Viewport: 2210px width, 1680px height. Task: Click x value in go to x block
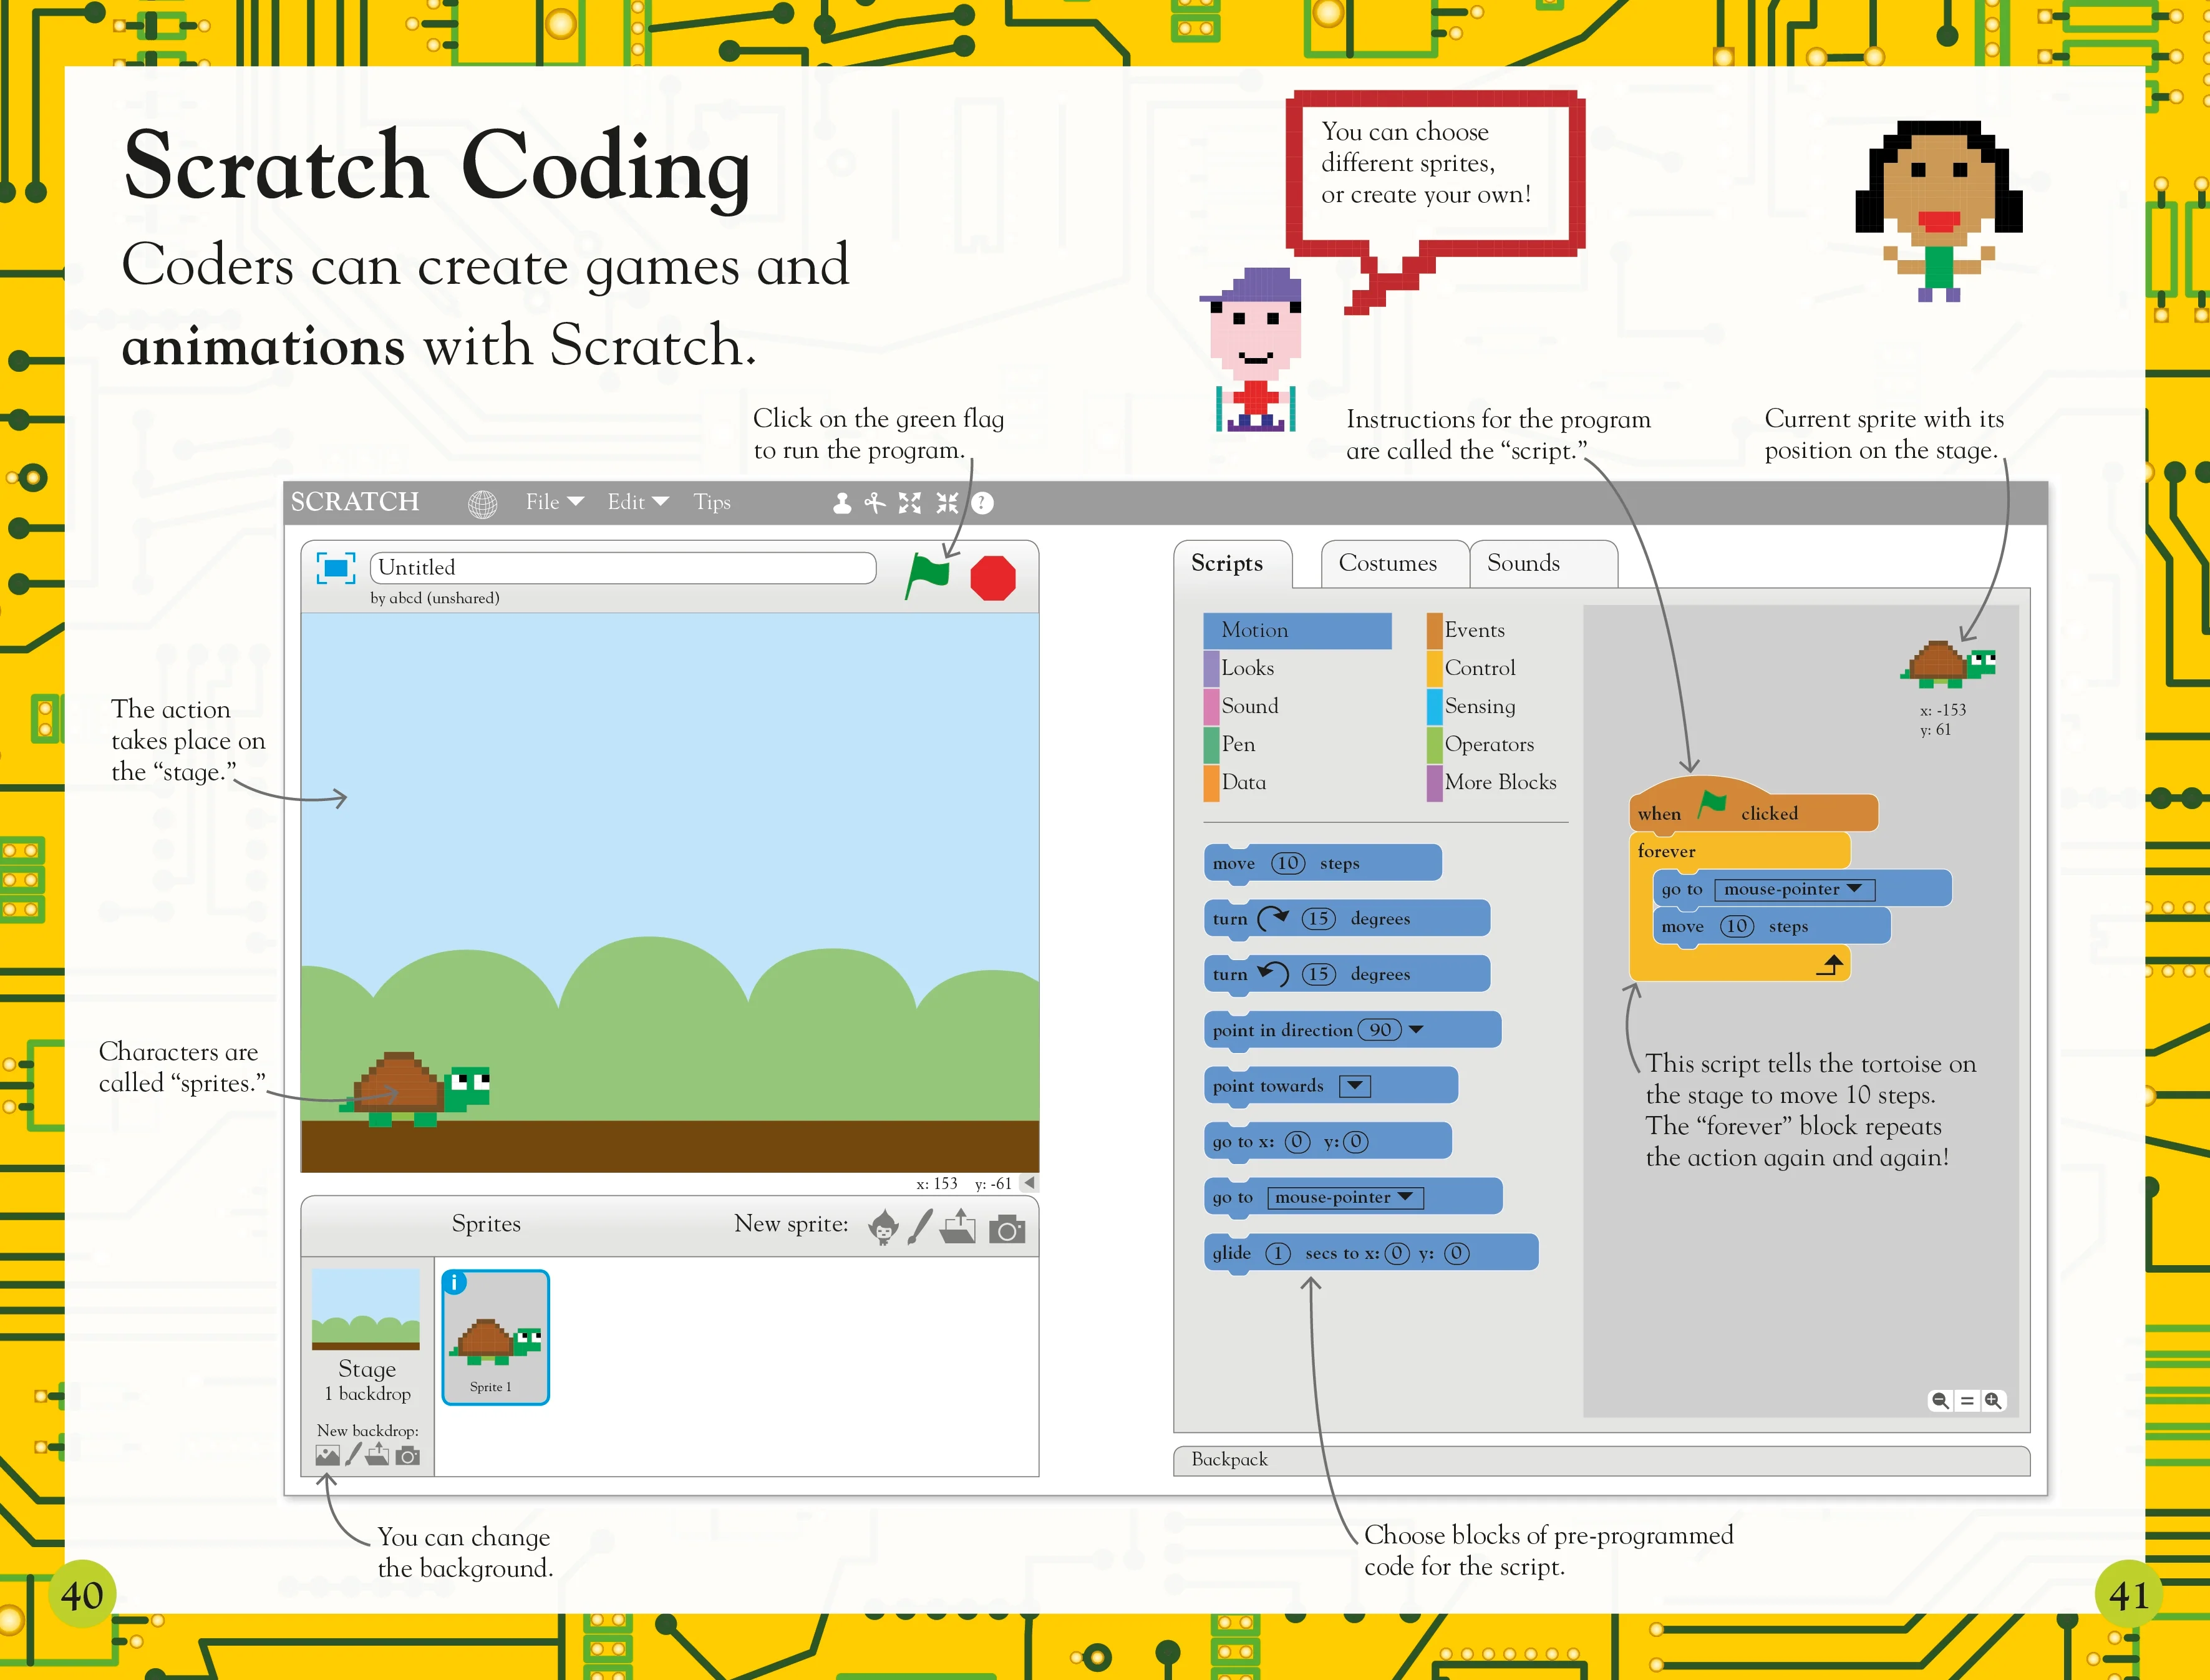point(1297,1142)
